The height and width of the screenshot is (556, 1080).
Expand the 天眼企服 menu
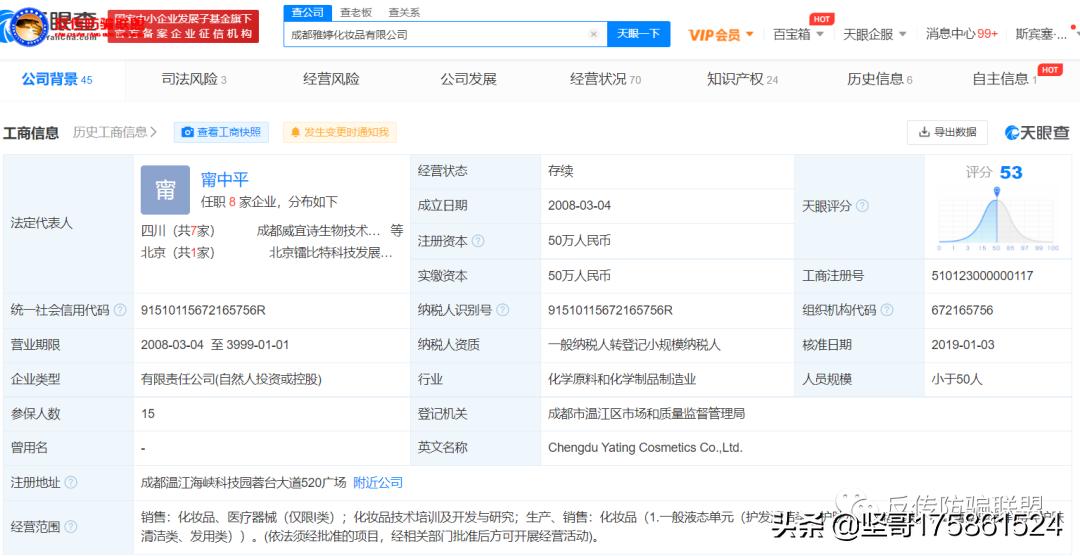click(x=875, y=34)
